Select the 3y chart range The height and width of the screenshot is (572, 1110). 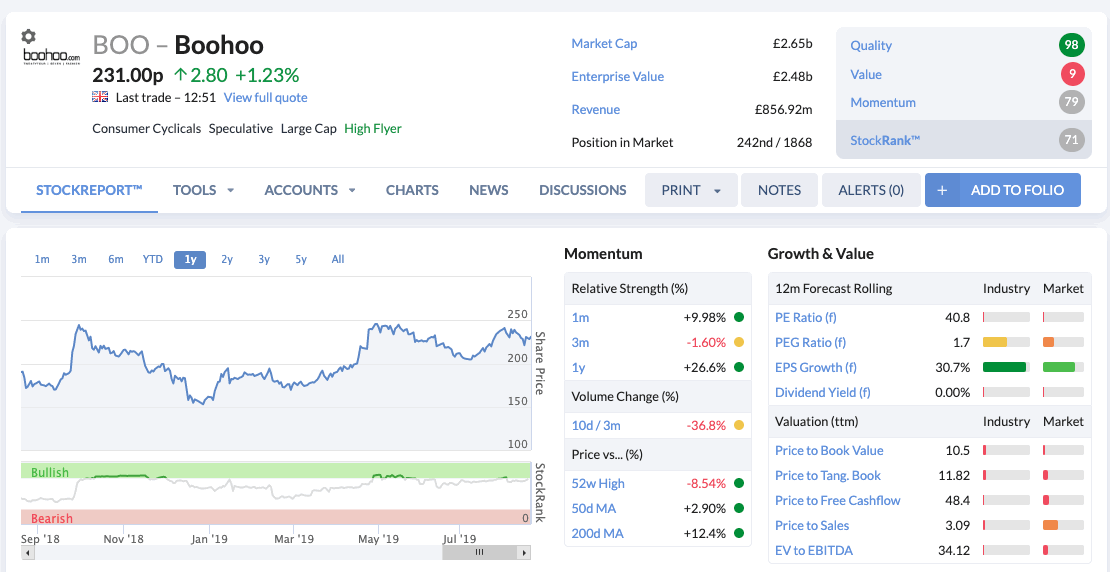click(x=264, y=259)
